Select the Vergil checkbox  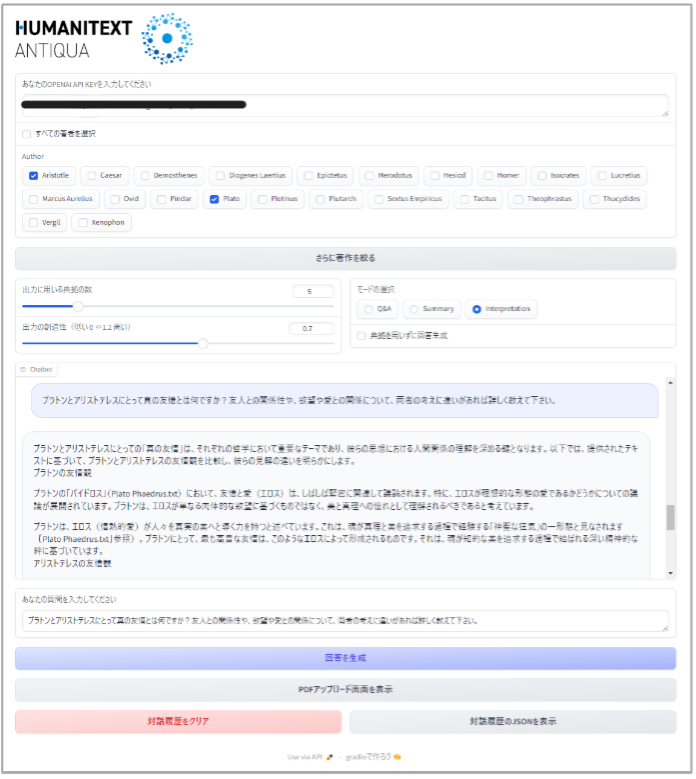(33, 223)
